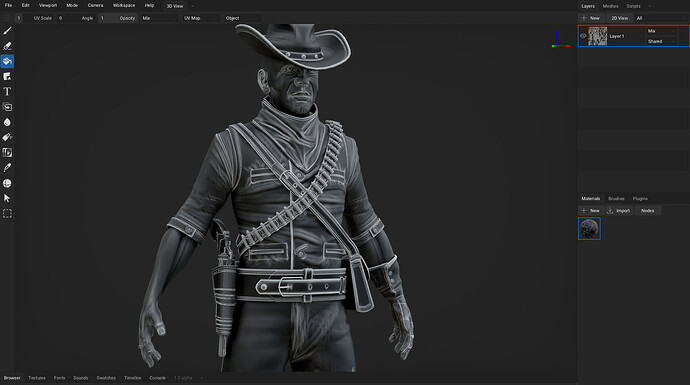
Task: Open the Help menu
Action: point(149,5)
